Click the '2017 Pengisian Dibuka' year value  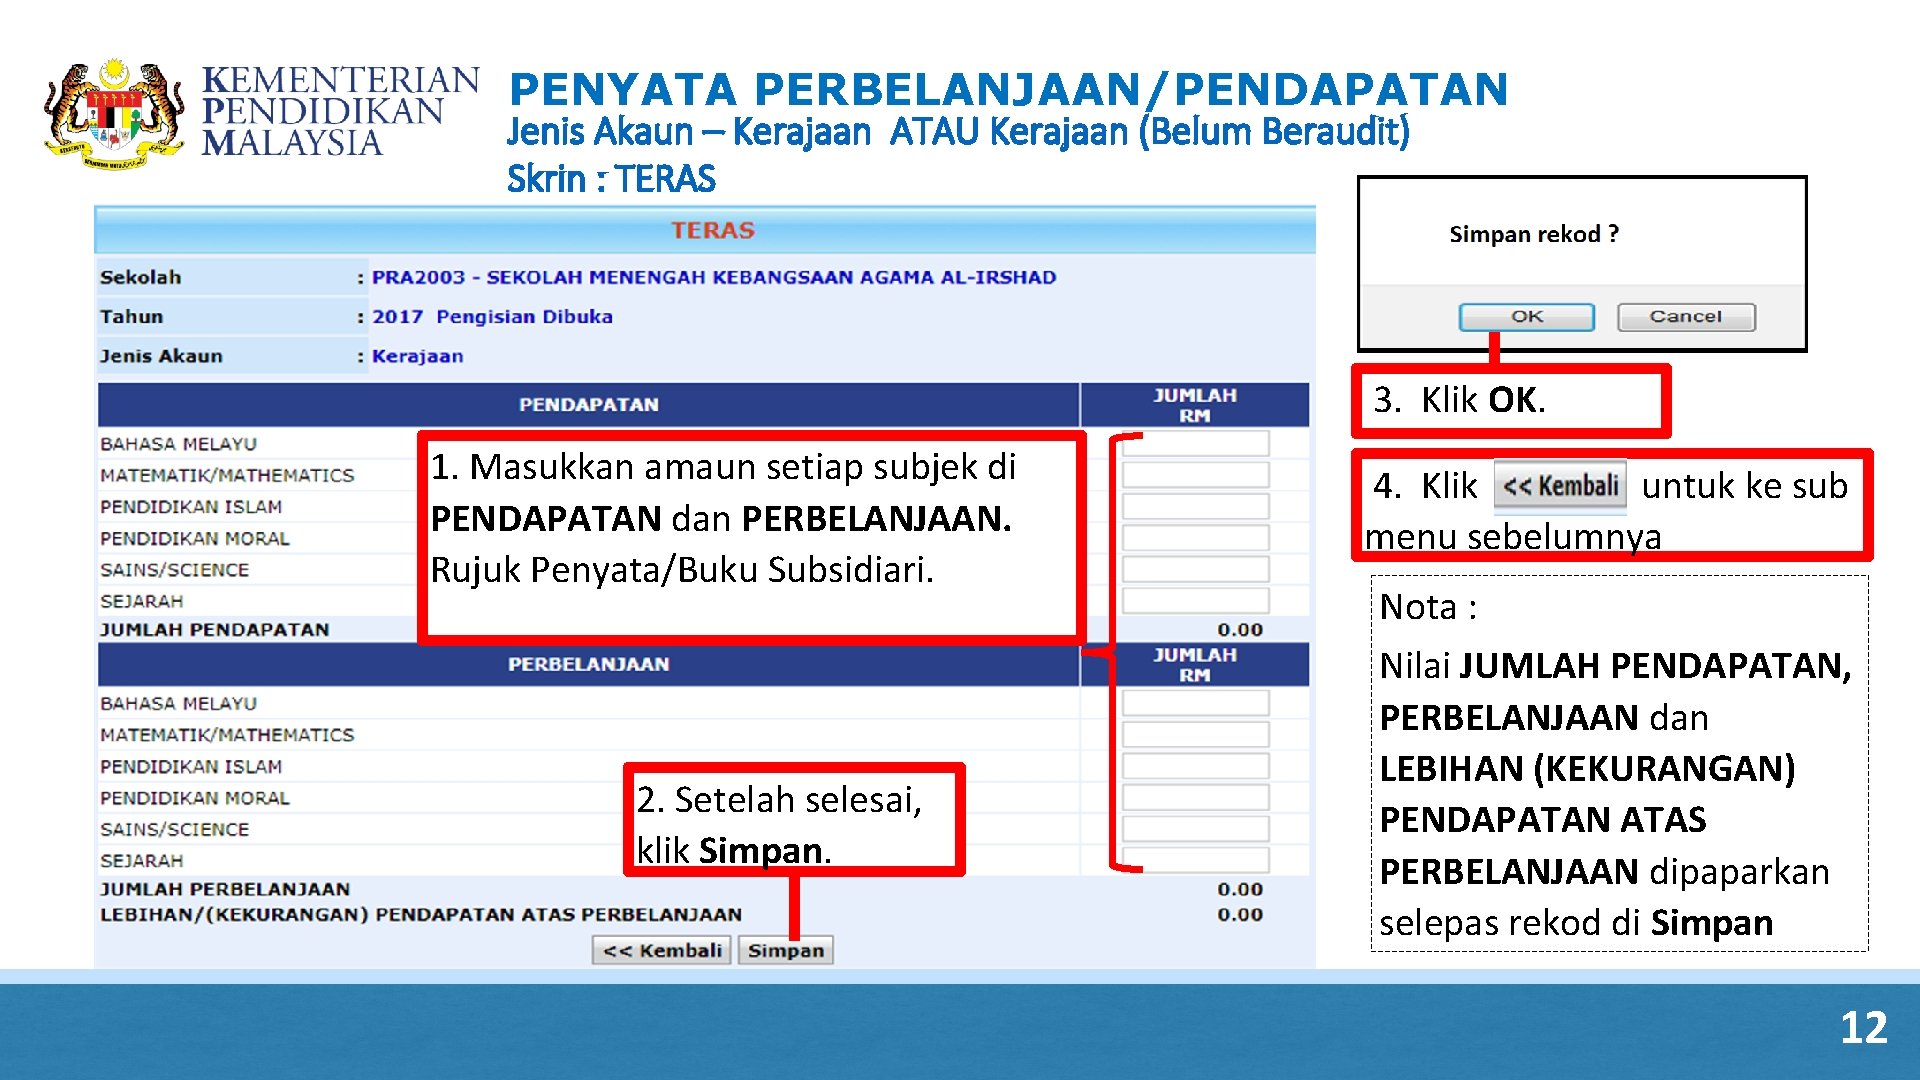click(492, 316)
